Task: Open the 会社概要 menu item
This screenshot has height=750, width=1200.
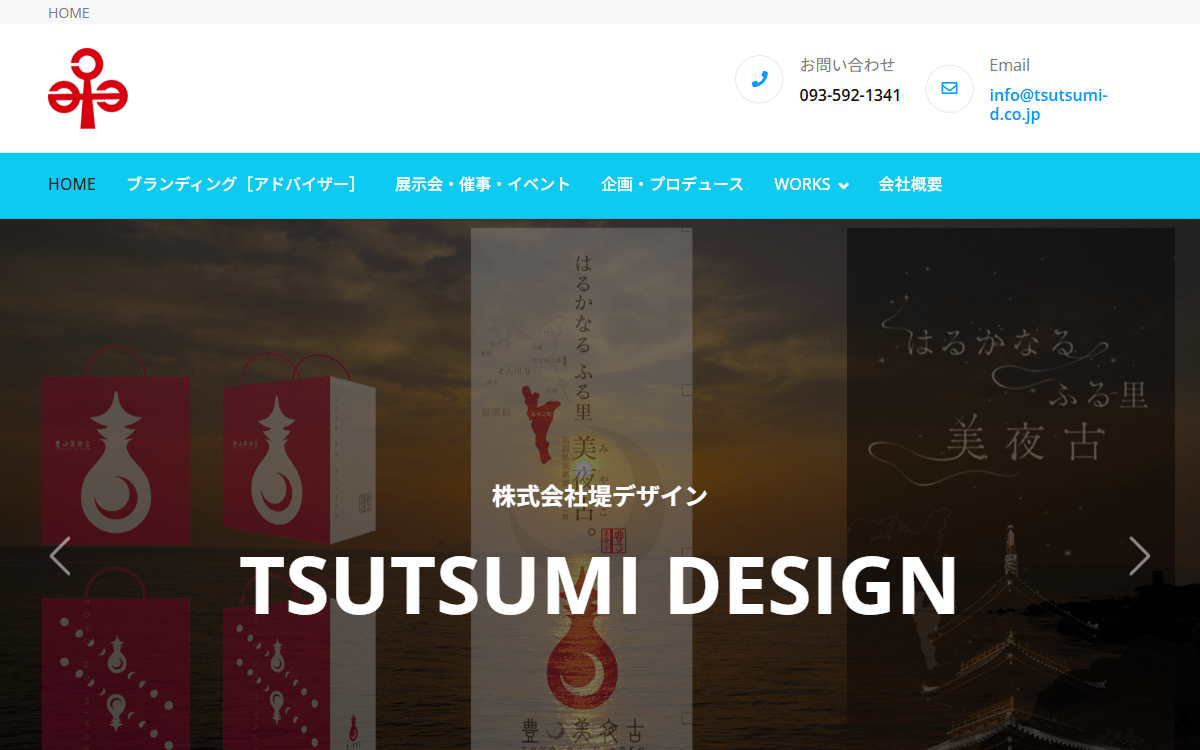Action: click(x=910, y=184)
